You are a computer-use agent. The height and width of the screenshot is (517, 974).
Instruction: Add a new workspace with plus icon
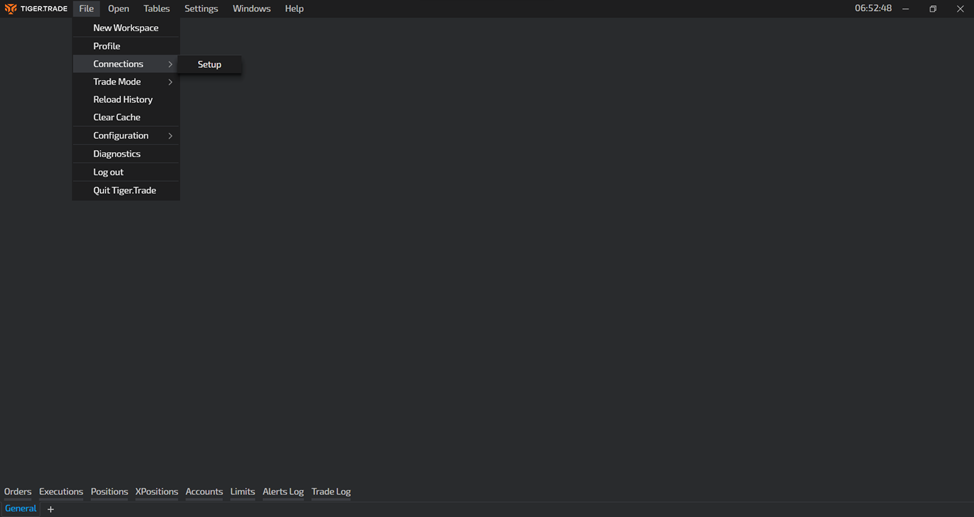(x=51, y=510)
